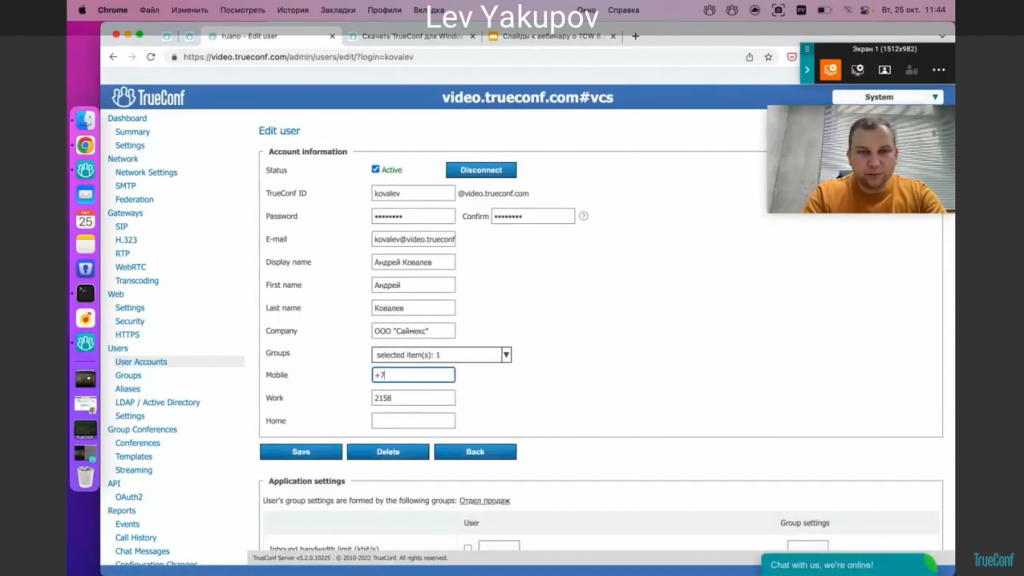Tick the Inbound bandwidth limit User checkbox
Image resolution: width=1024 pixels, height=576 pixels.
coord(468,548)
